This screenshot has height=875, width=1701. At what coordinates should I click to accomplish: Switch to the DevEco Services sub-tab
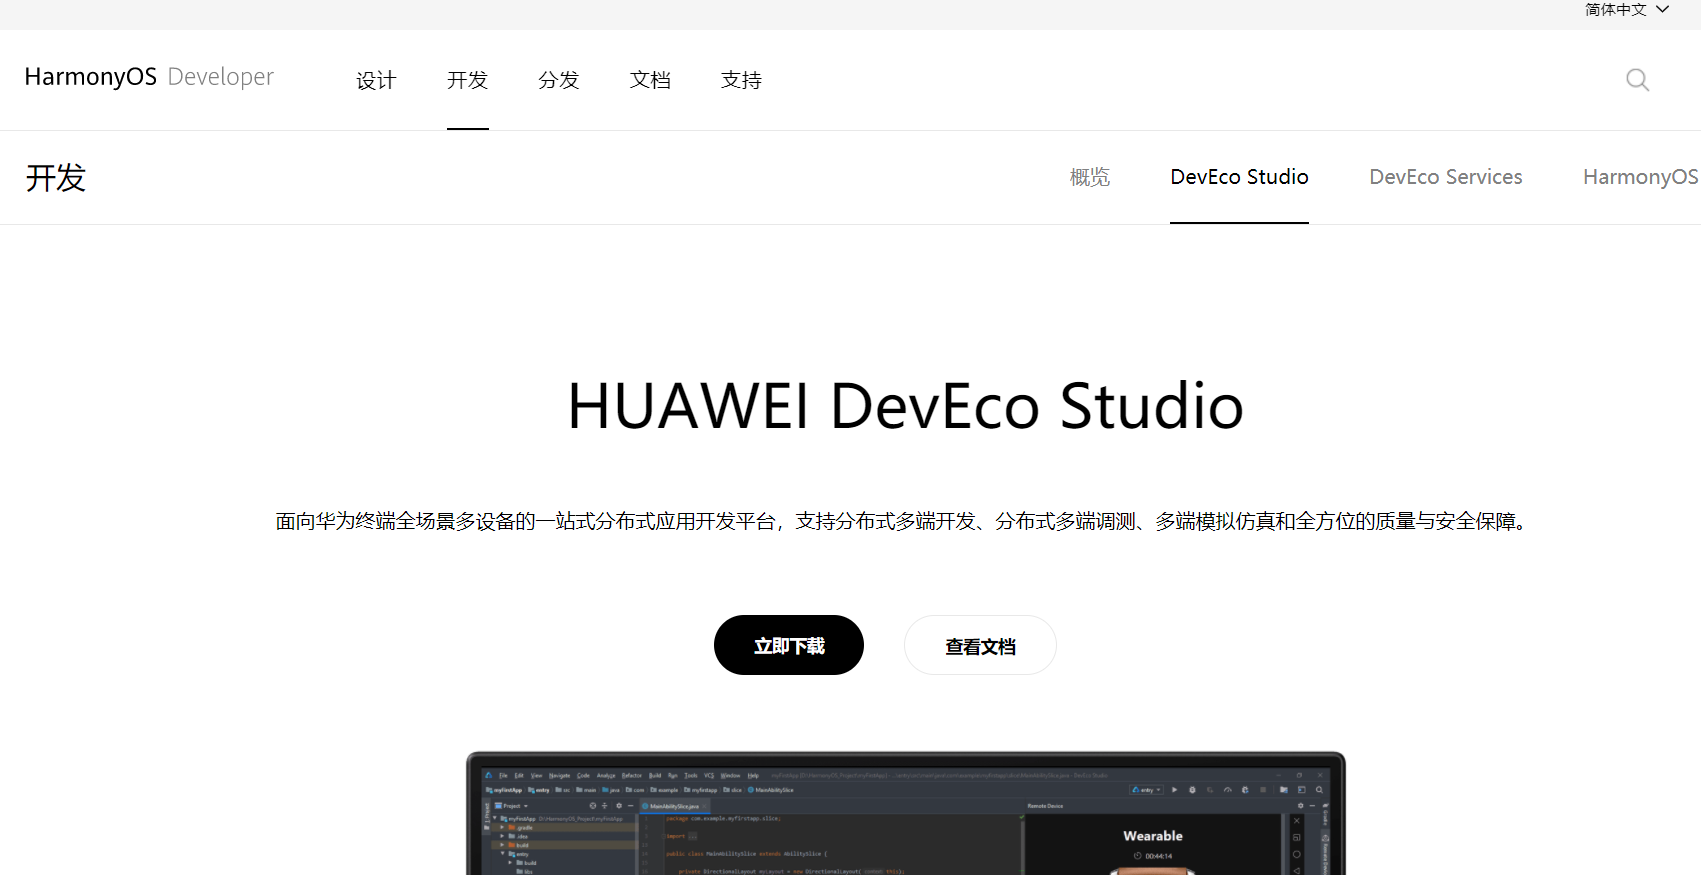pos(1446,177)
